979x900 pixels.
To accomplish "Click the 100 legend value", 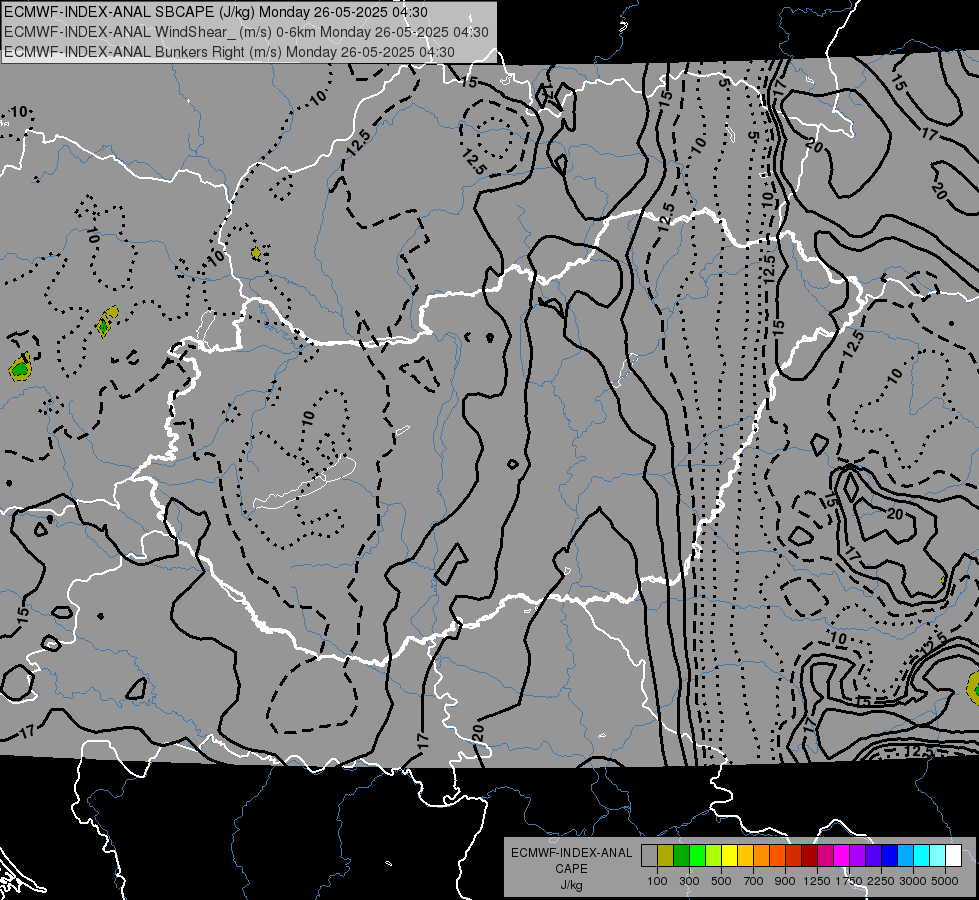I will (x=657, y=881).
